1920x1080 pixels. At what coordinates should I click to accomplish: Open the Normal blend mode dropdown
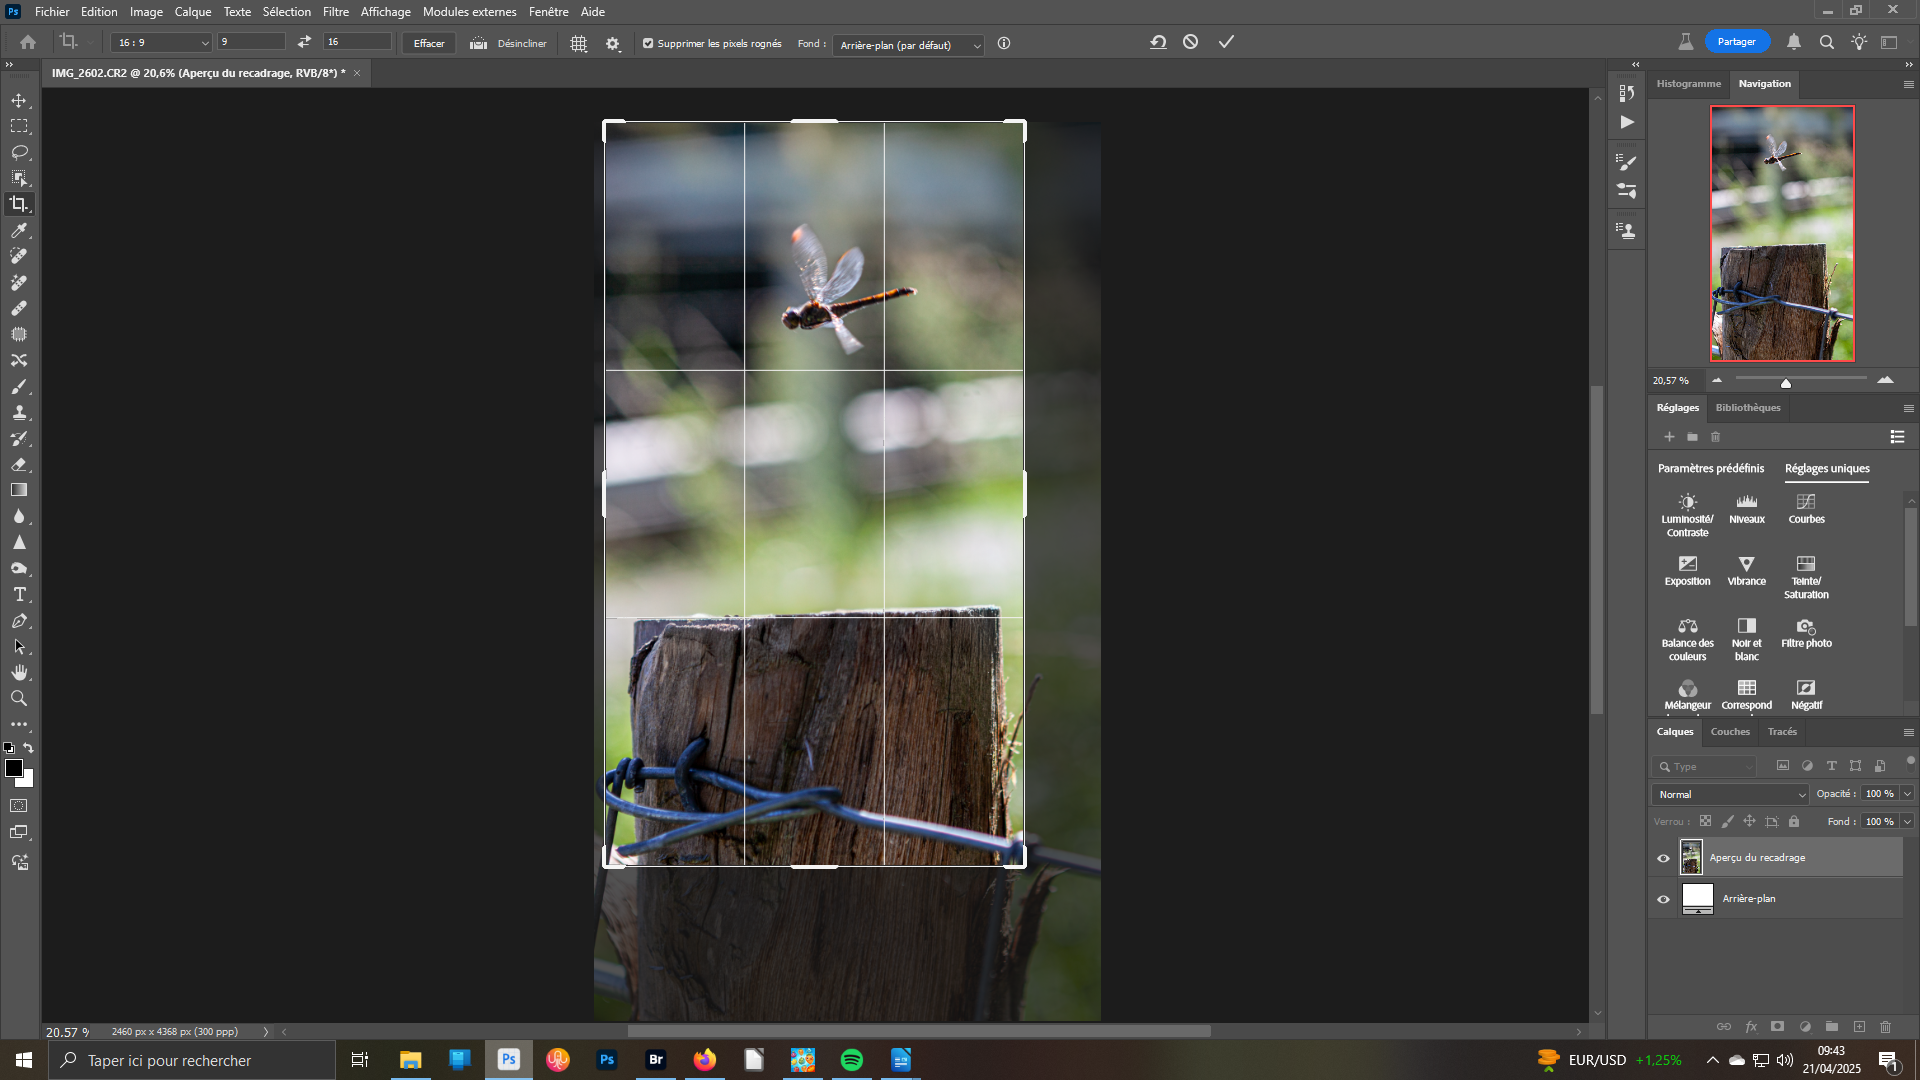point(1730,794)
